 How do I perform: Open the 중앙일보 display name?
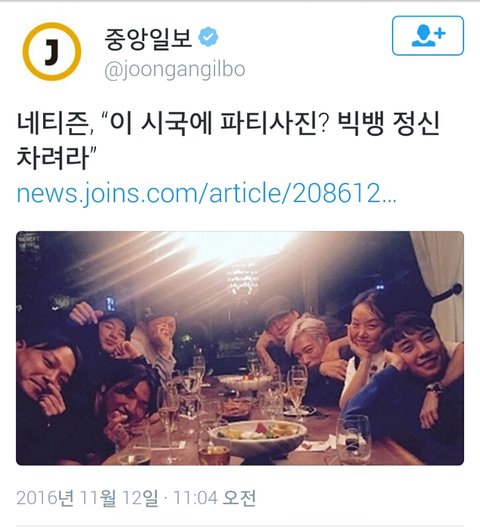(x=148, y=38)
